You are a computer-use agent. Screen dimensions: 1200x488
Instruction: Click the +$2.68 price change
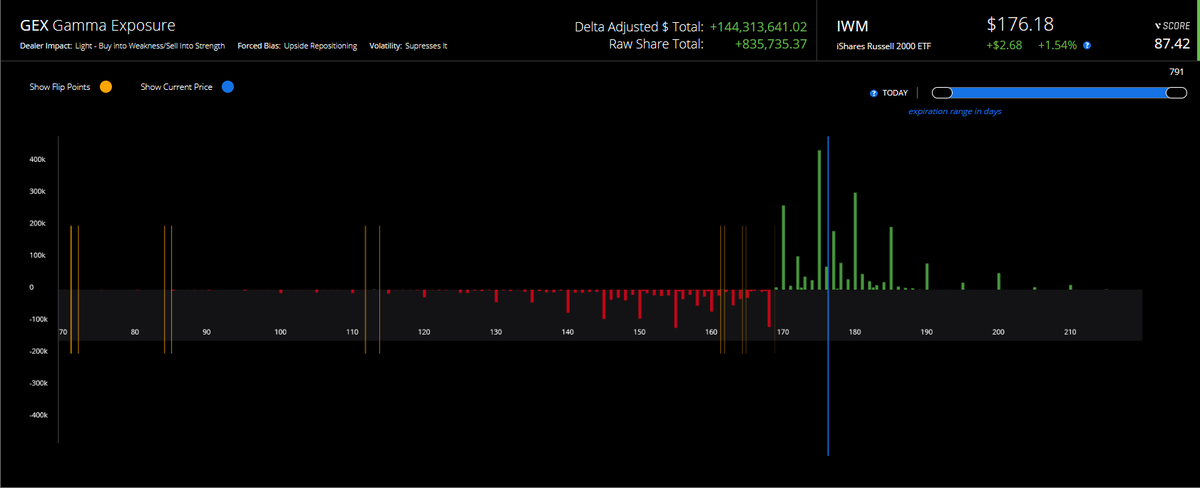tap(1002, 46)
